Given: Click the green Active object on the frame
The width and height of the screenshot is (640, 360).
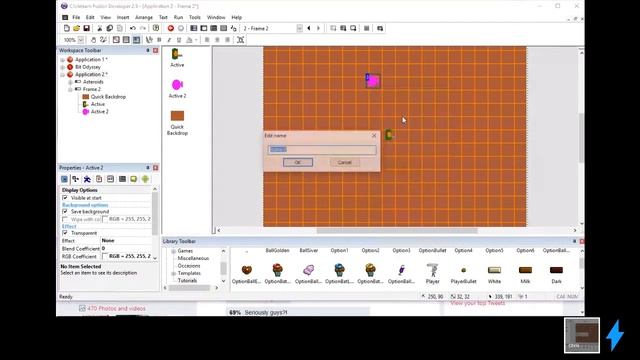Looking at the screenshot, I should point(389,135).
